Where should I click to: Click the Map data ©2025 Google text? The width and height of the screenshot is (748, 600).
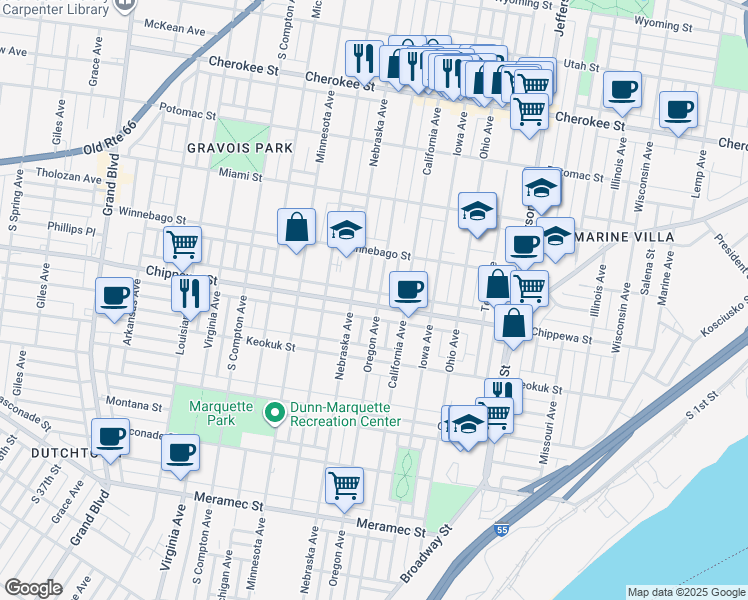tap(685, 592)
